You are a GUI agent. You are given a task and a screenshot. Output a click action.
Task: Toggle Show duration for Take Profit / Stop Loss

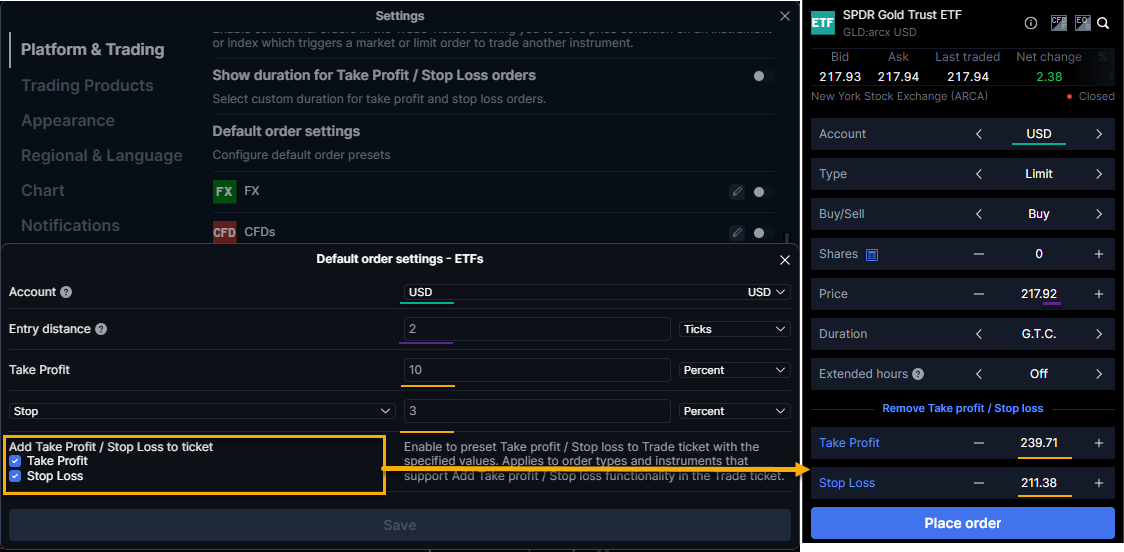coord(763,76)
